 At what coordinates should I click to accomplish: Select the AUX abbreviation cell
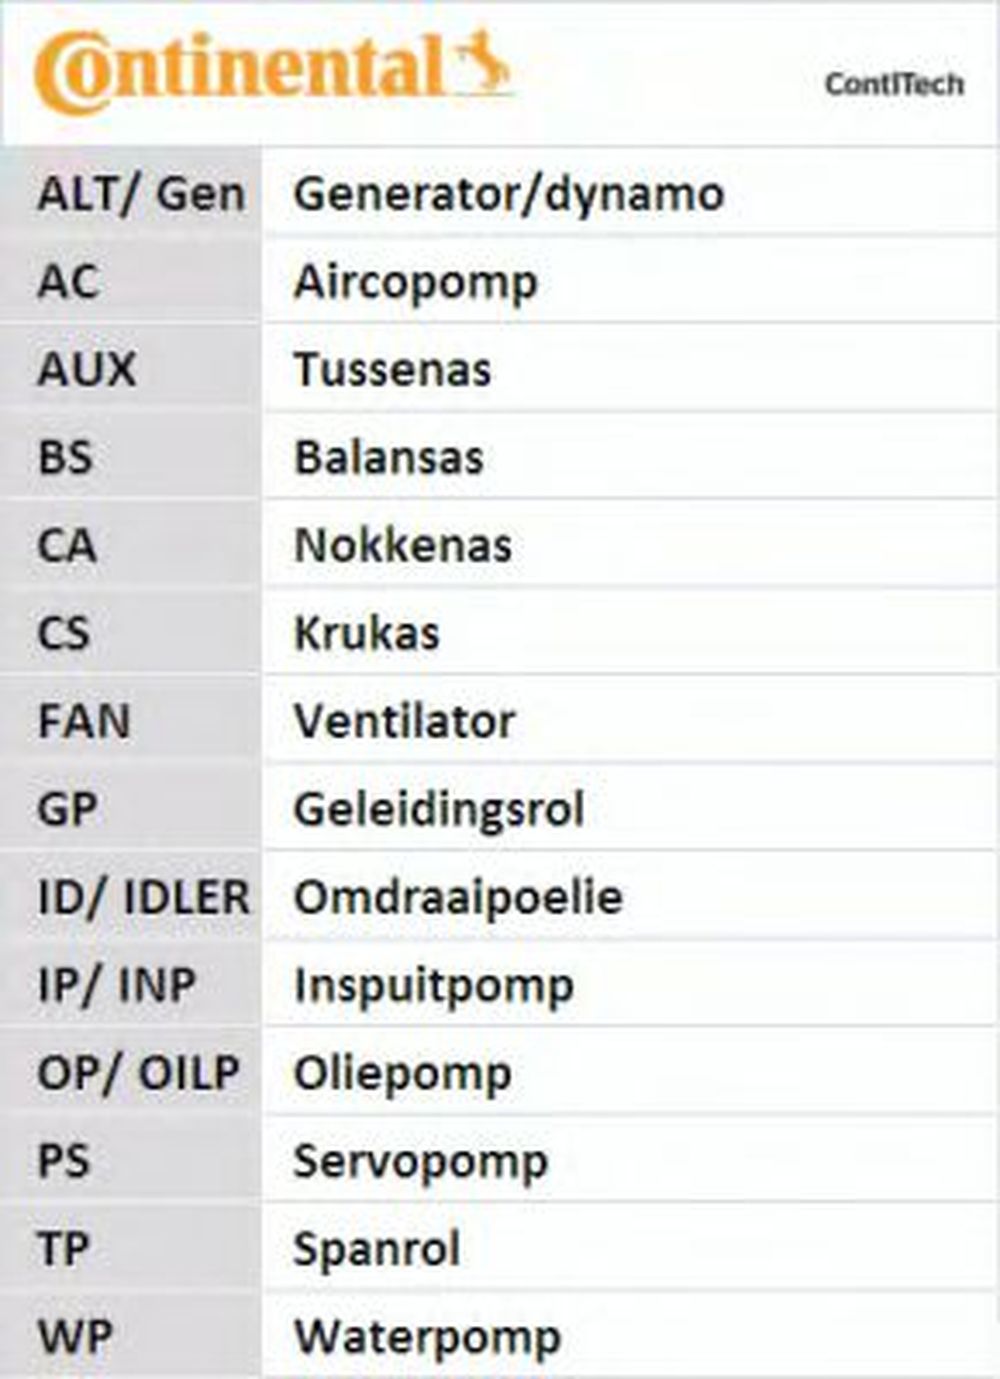[87, 370]
